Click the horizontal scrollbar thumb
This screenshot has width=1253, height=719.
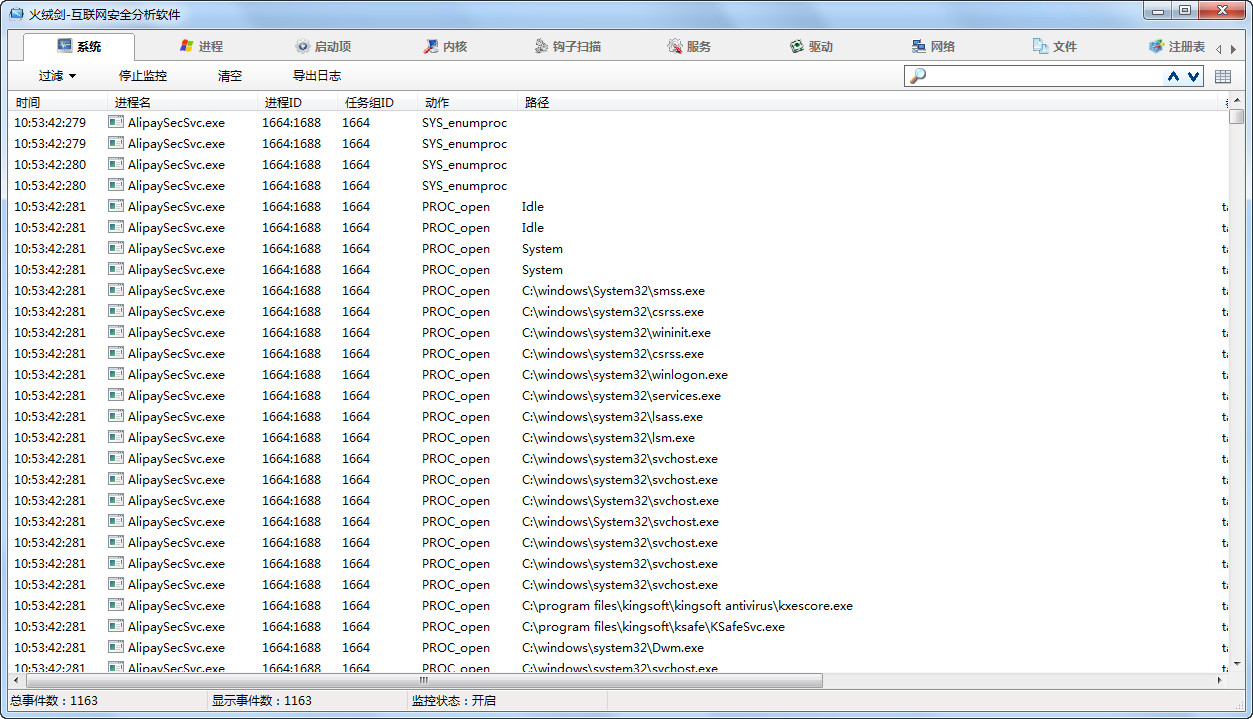coord(424,680)
